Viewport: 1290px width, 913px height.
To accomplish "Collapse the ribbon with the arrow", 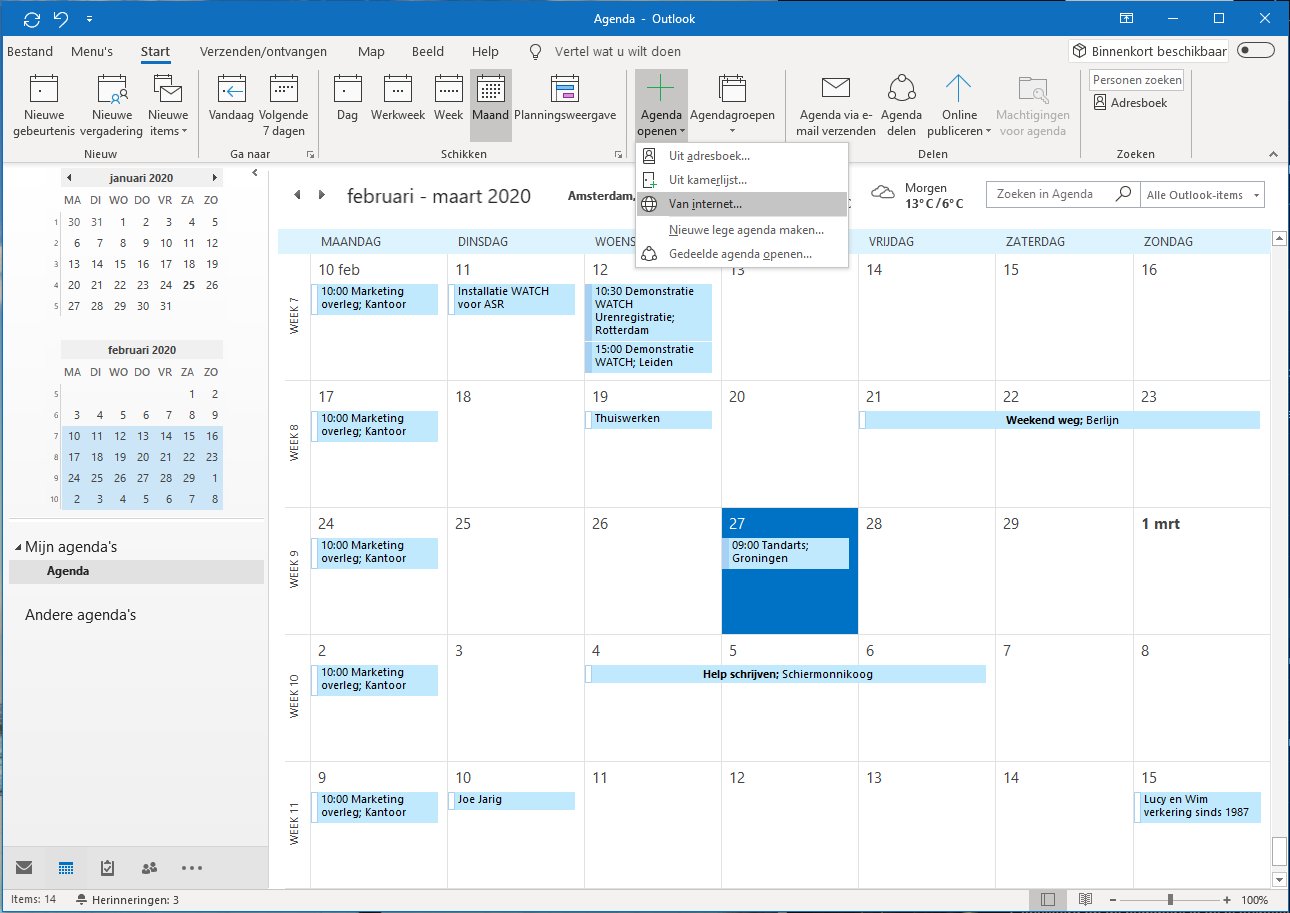I will pos(1273,154).
